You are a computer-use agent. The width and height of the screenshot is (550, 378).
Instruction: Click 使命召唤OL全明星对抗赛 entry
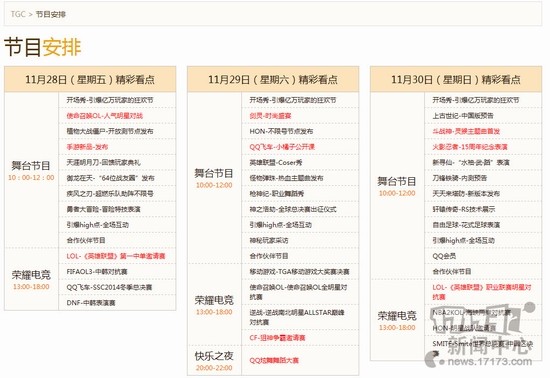point(299,292)
